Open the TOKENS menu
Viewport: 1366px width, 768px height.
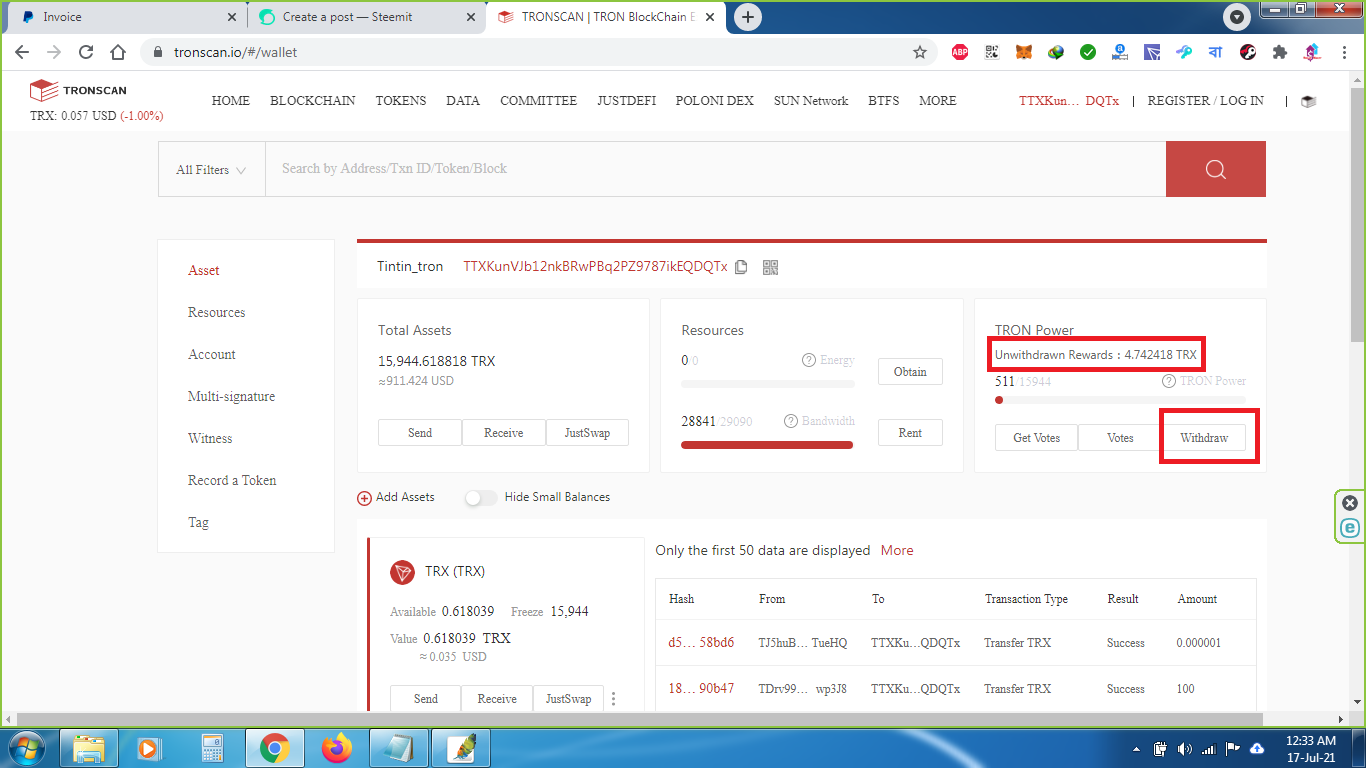(401, 101)
